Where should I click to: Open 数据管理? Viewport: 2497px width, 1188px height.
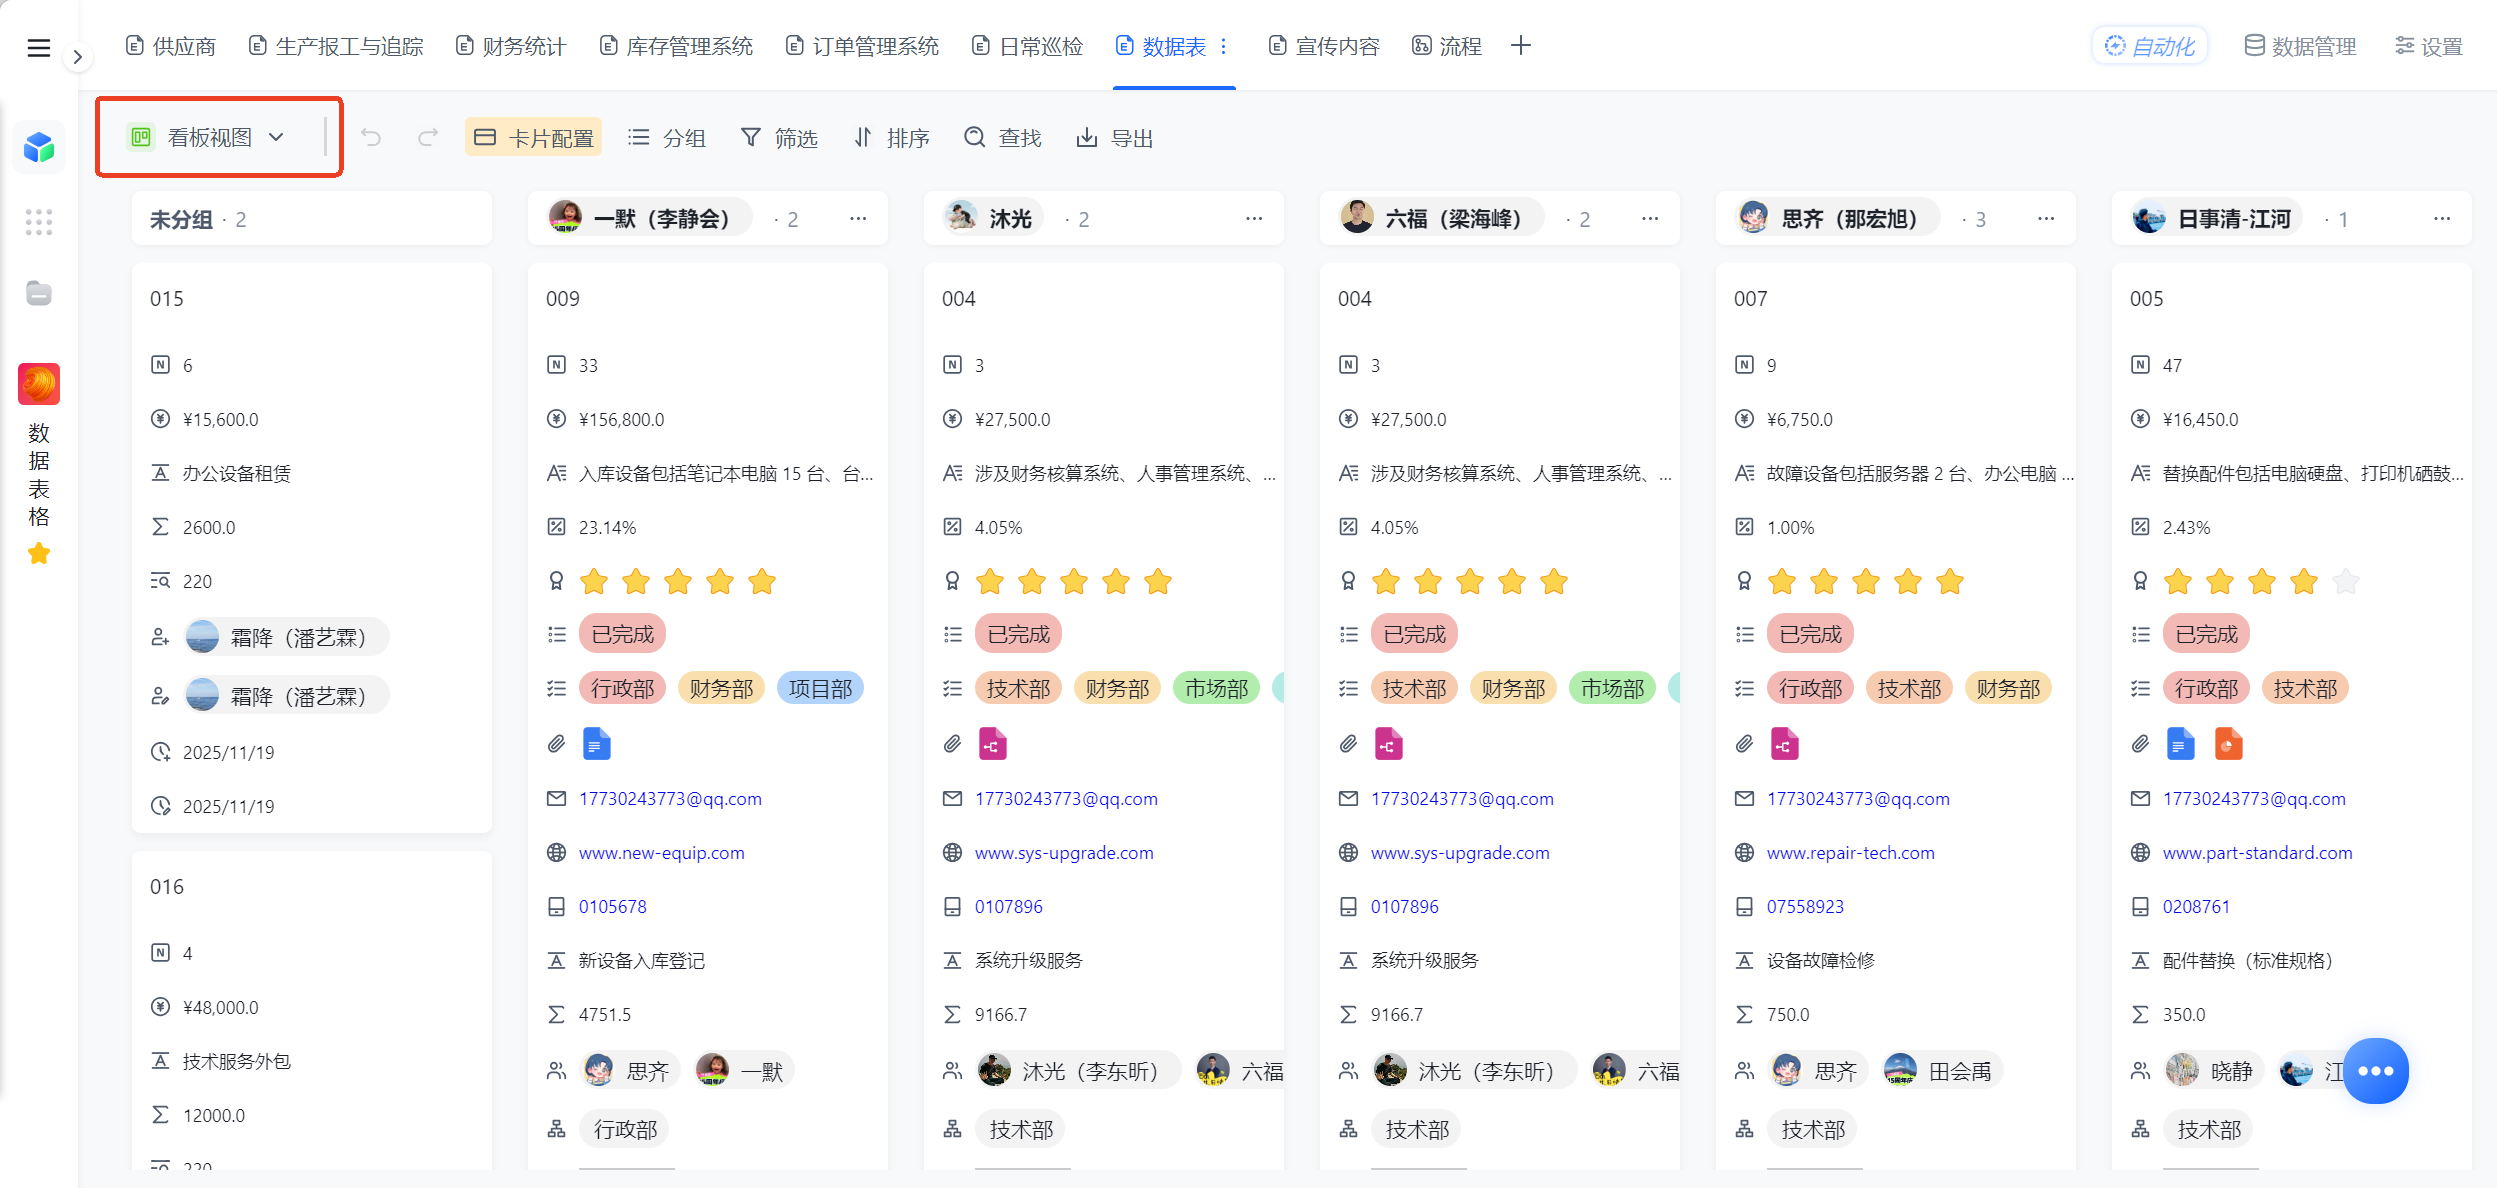point(2300,46)
